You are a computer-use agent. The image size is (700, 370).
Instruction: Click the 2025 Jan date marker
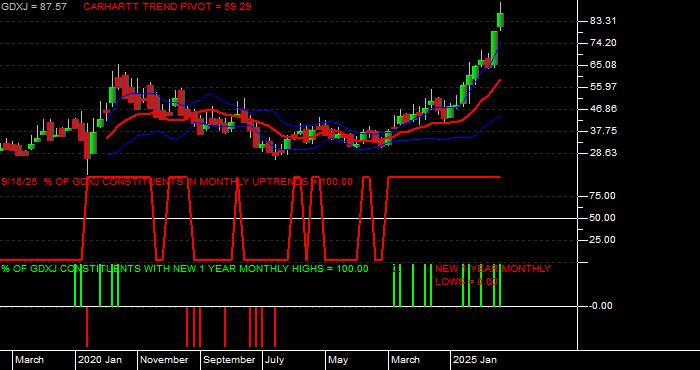[x=475, y=360]
